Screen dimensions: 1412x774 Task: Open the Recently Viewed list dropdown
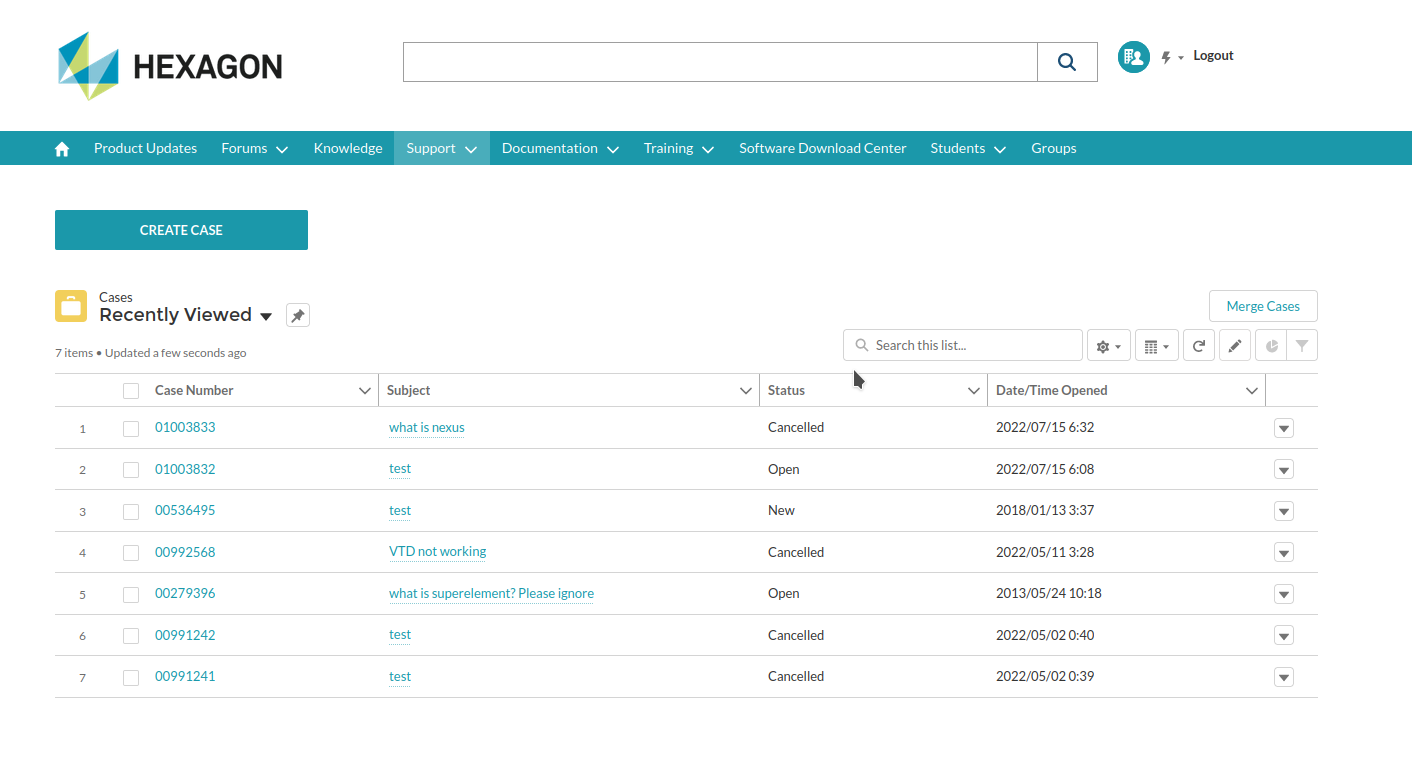tap(266, 316)
